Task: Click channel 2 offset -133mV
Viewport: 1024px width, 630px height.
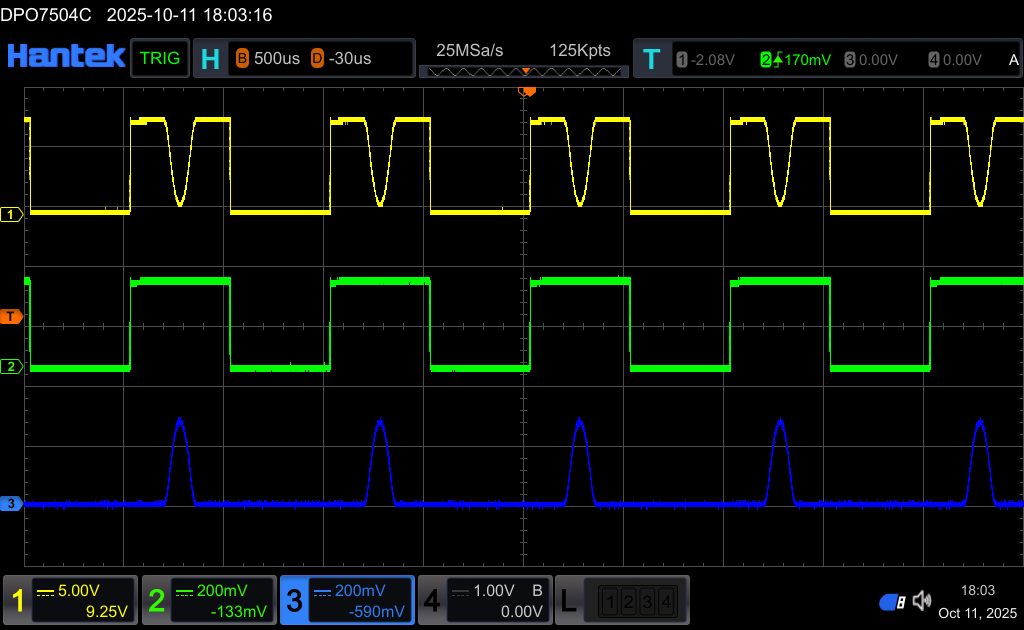Action: (238, 612)
